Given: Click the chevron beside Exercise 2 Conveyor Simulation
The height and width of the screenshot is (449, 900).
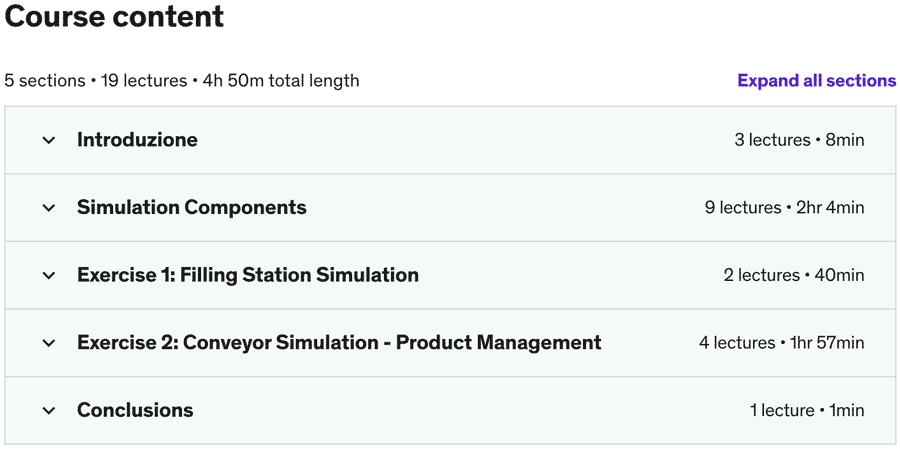Looking at the screenshot, I should coord(49,343).
